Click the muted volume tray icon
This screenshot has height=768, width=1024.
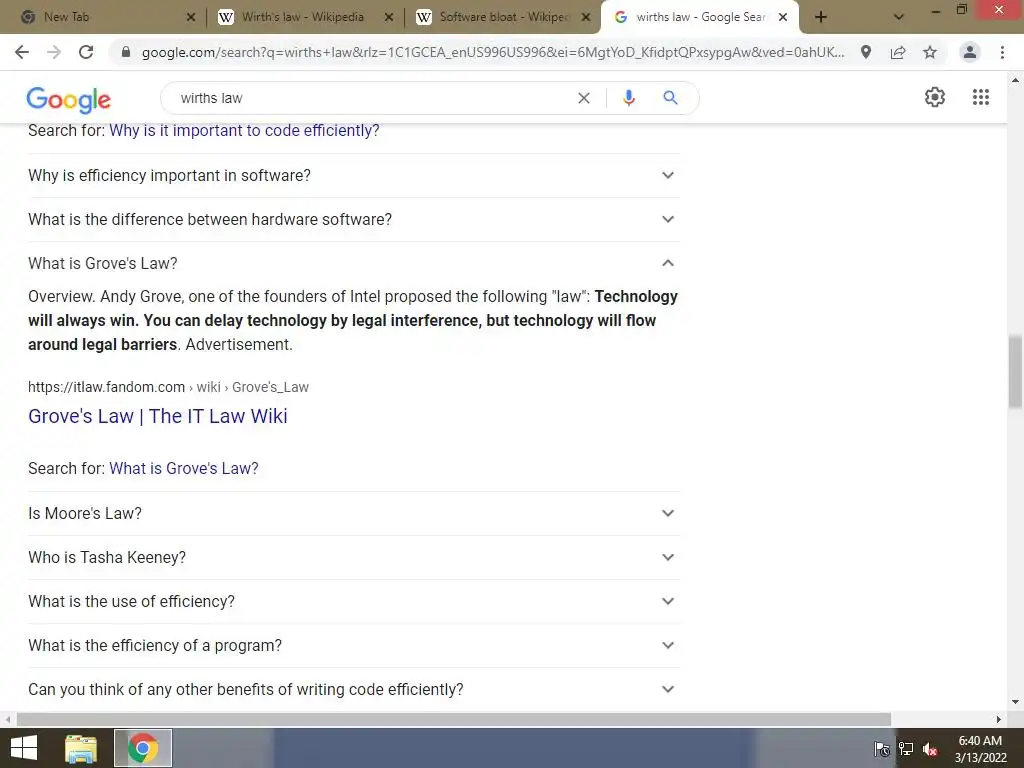pos(930,749)
